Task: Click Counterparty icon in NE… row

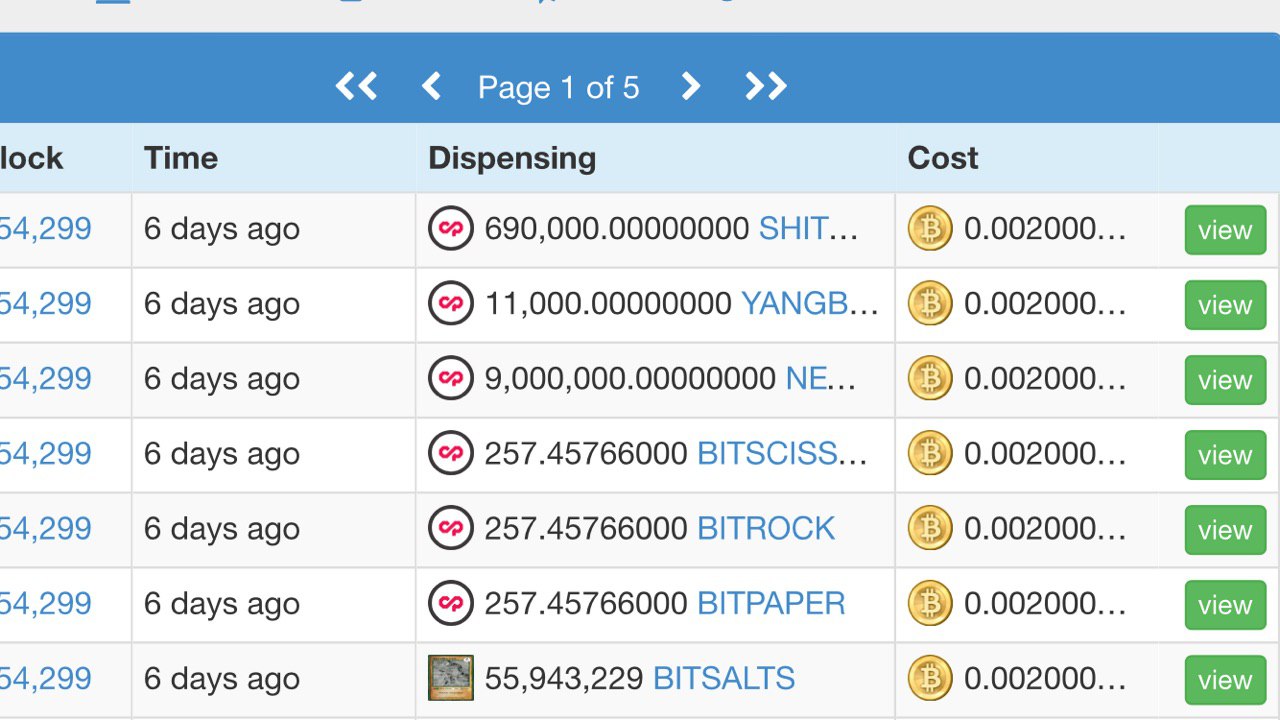Action: click(451, 379)
